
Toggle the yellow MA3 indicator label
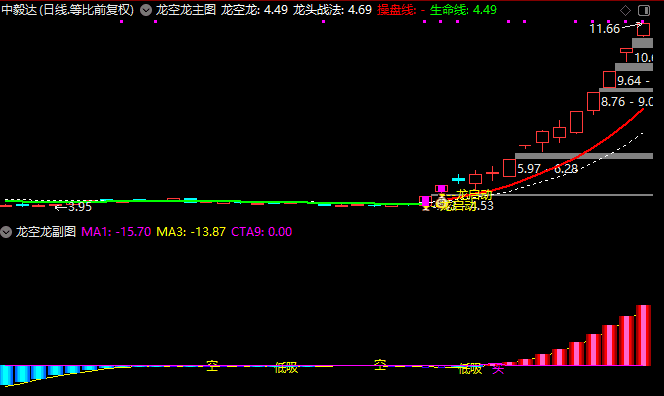[x=191, y=232]
